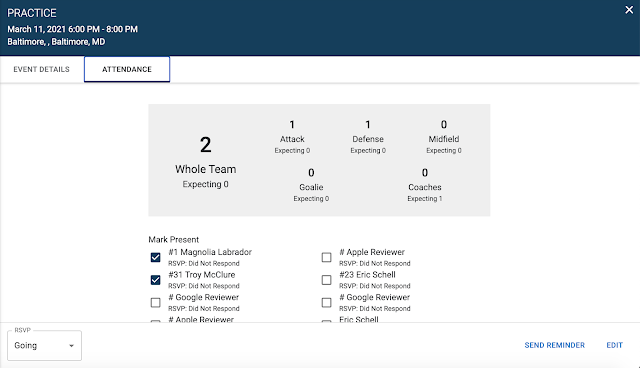This screenshot has height=368, width=640.
Task: Mark # Apple Reviewer in right column present
Action: coord(327,257)
